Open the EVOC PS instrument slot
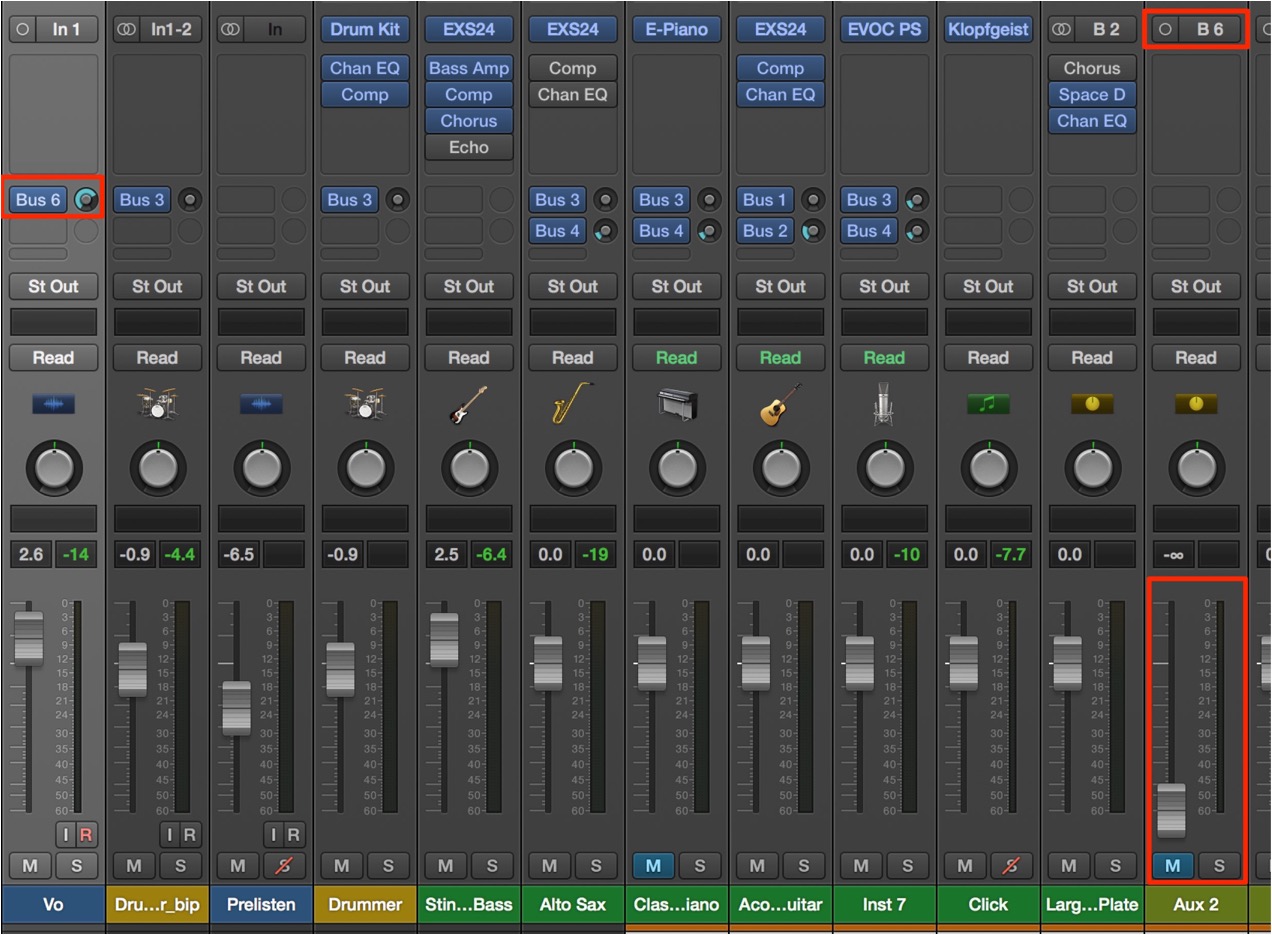Screen dimensions: 1272x935 (885, 29)
